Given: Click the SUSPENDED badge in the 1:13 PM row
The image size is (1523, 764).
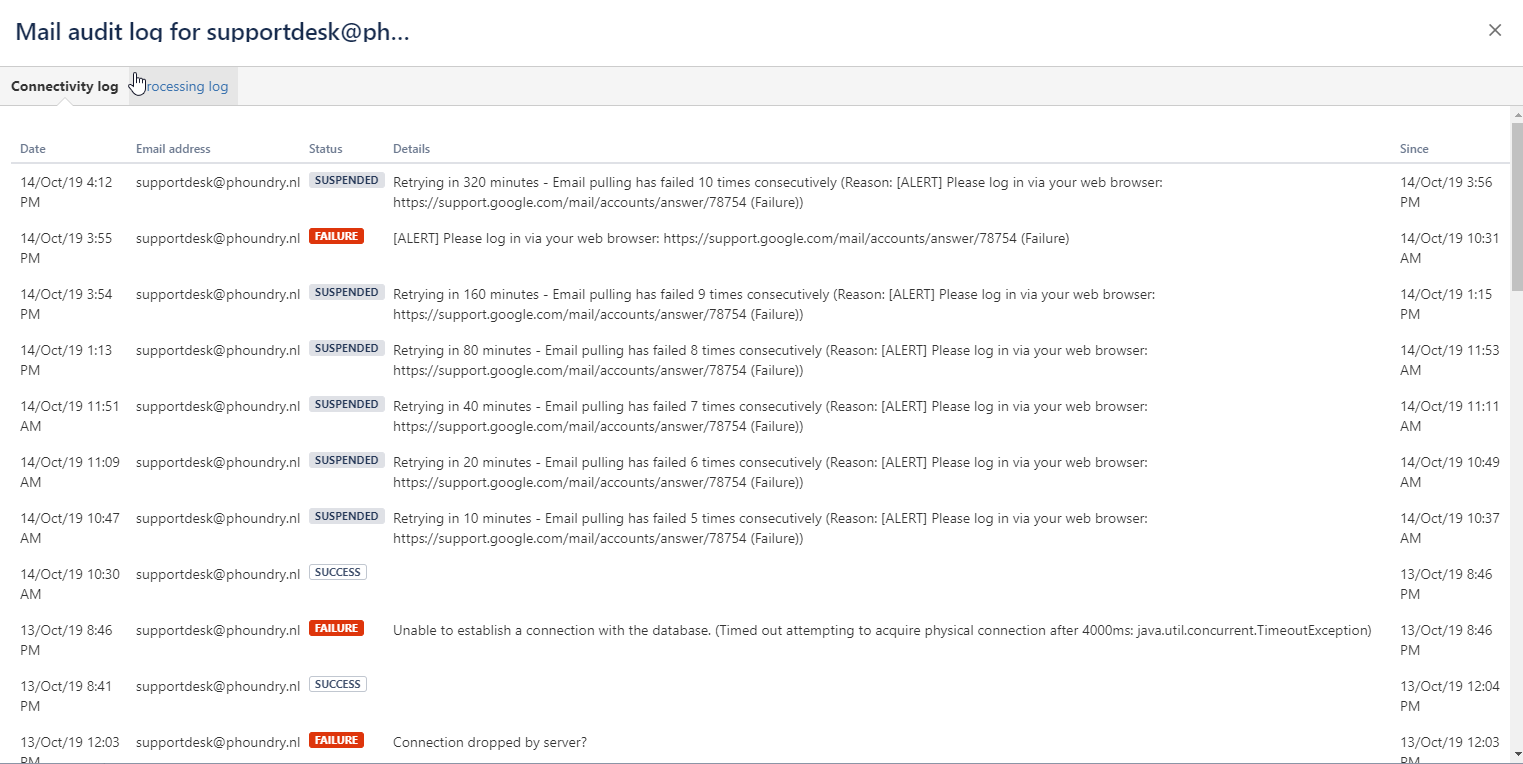Looking at the screenshot, I should 346,348.
